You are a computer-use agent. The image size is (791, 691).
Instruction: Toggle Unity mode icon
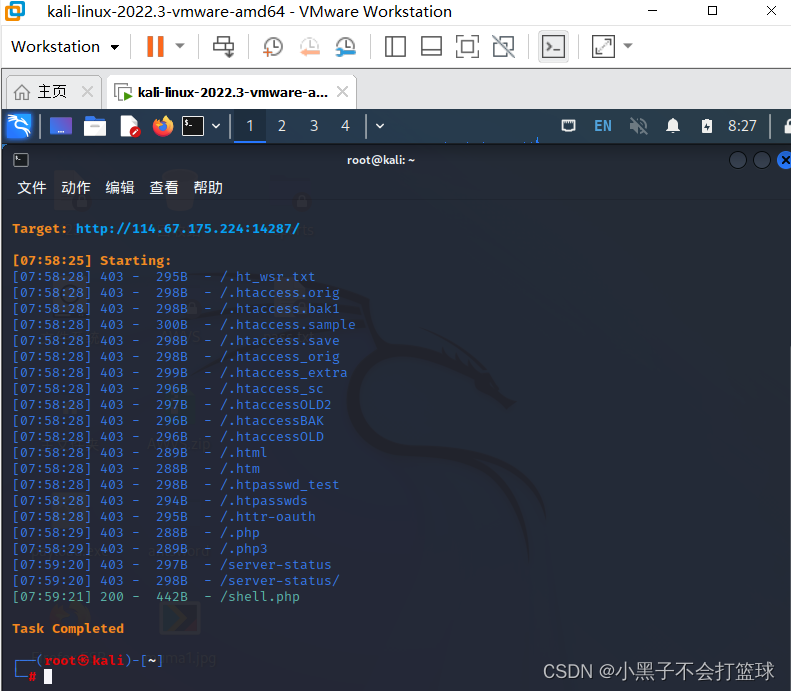503,46
